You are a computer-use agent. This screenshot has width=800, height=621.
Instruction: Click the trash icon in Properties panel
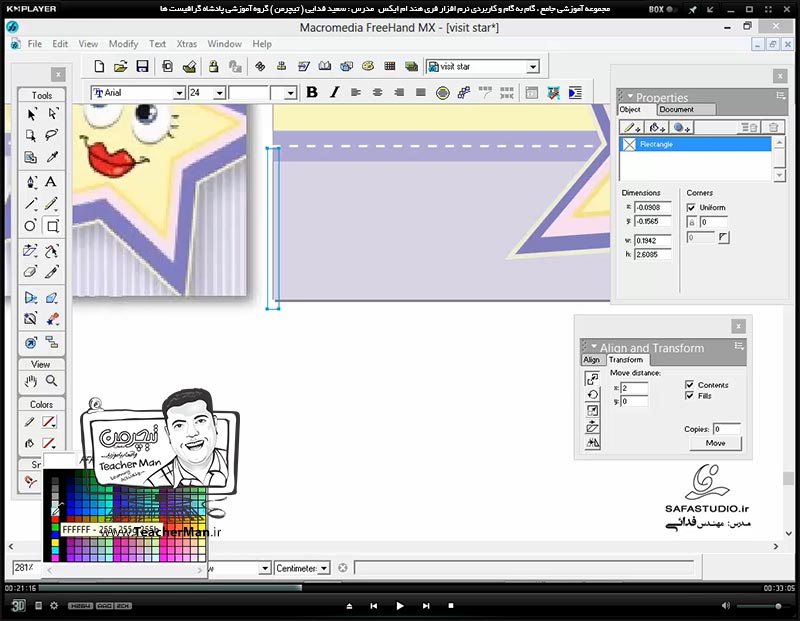773,128
